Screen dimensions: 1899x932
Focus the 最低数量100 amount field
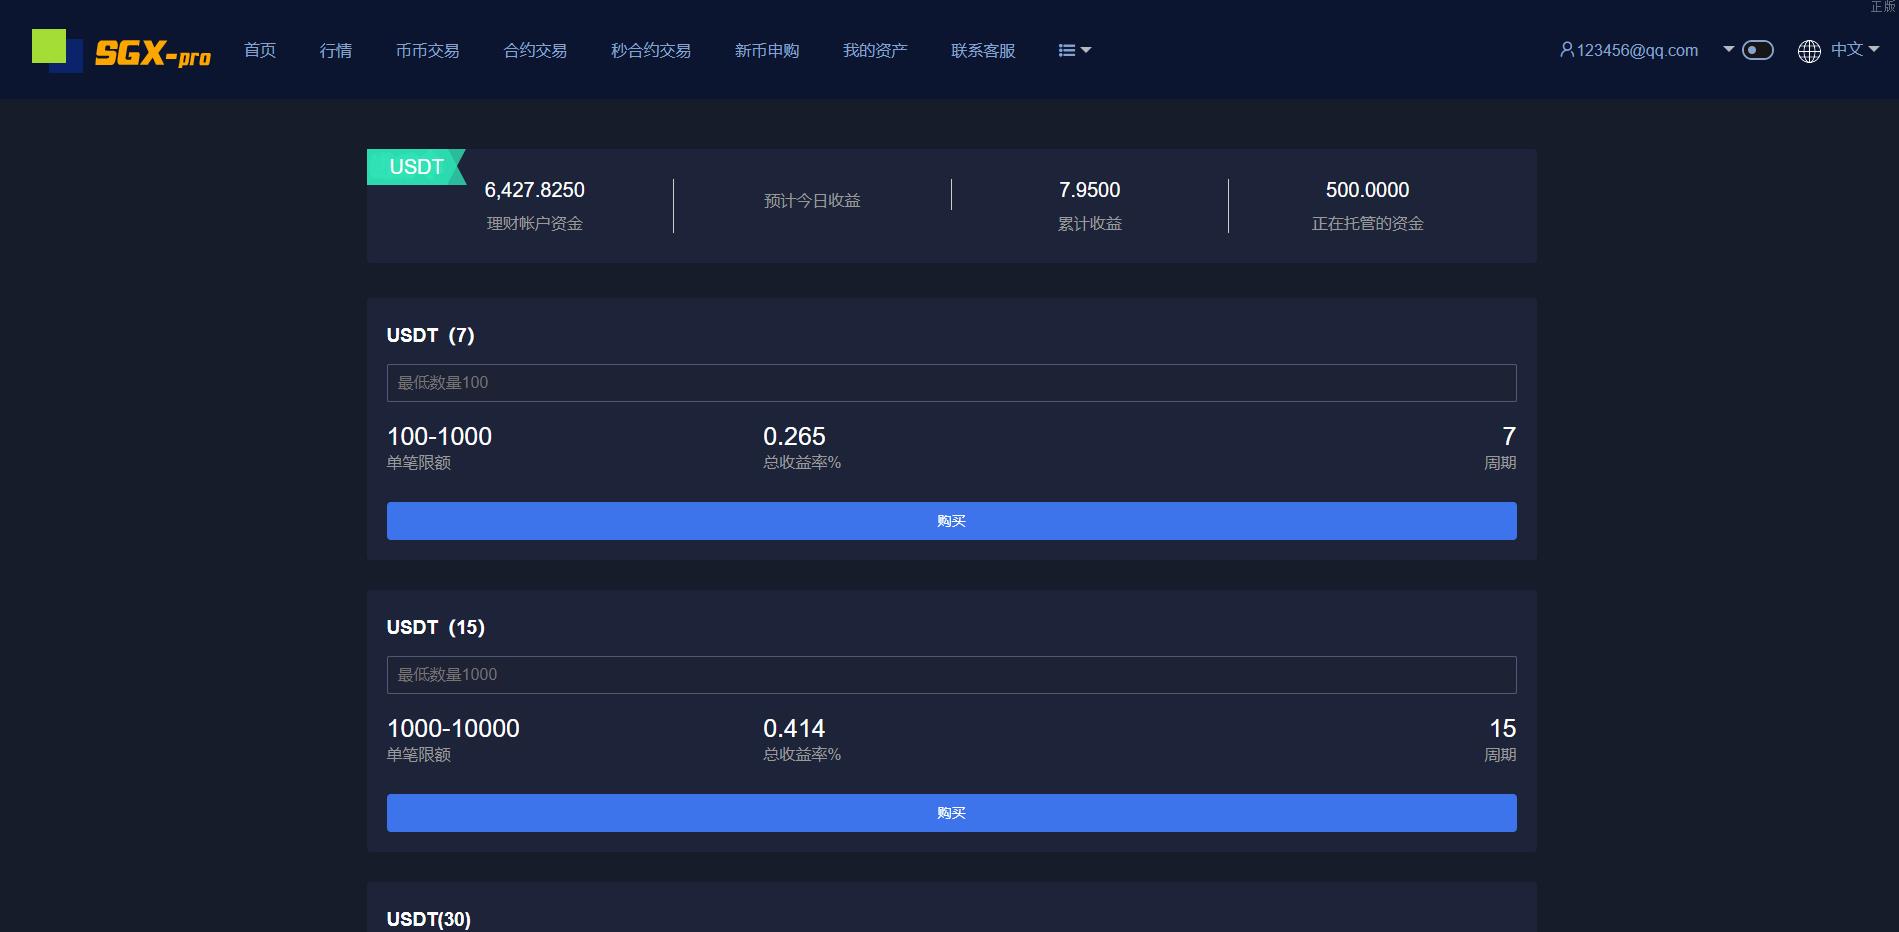(951, 383)
